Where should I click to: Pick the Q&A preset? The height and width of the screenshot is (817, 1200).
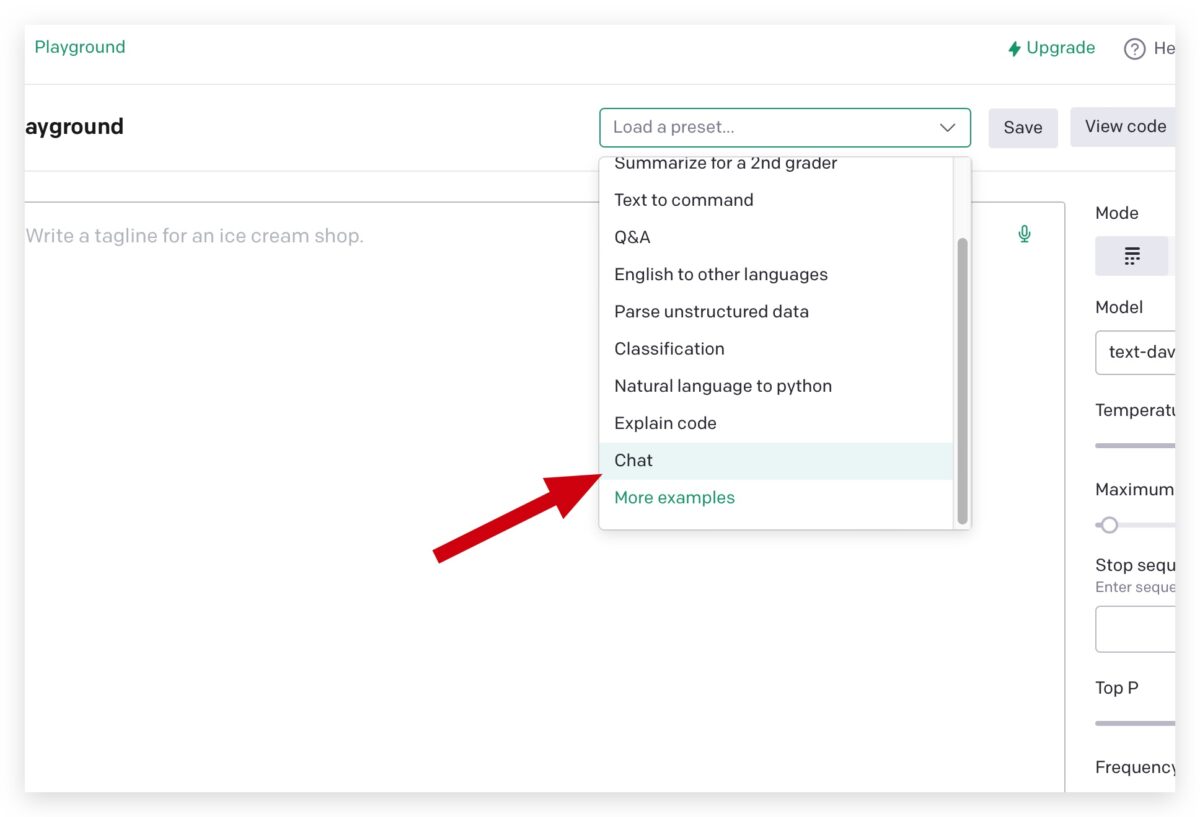[776, 237]
